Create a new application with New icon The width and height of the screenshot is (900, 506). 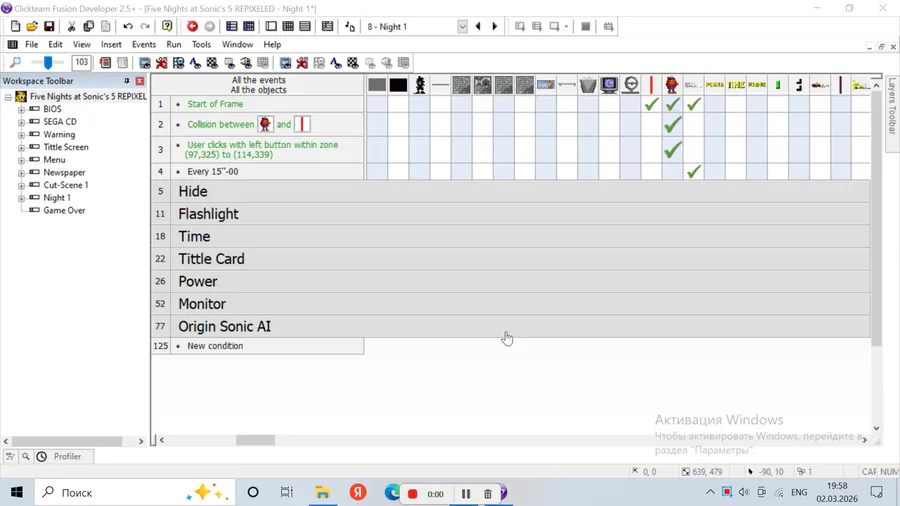tap(15, 26)
